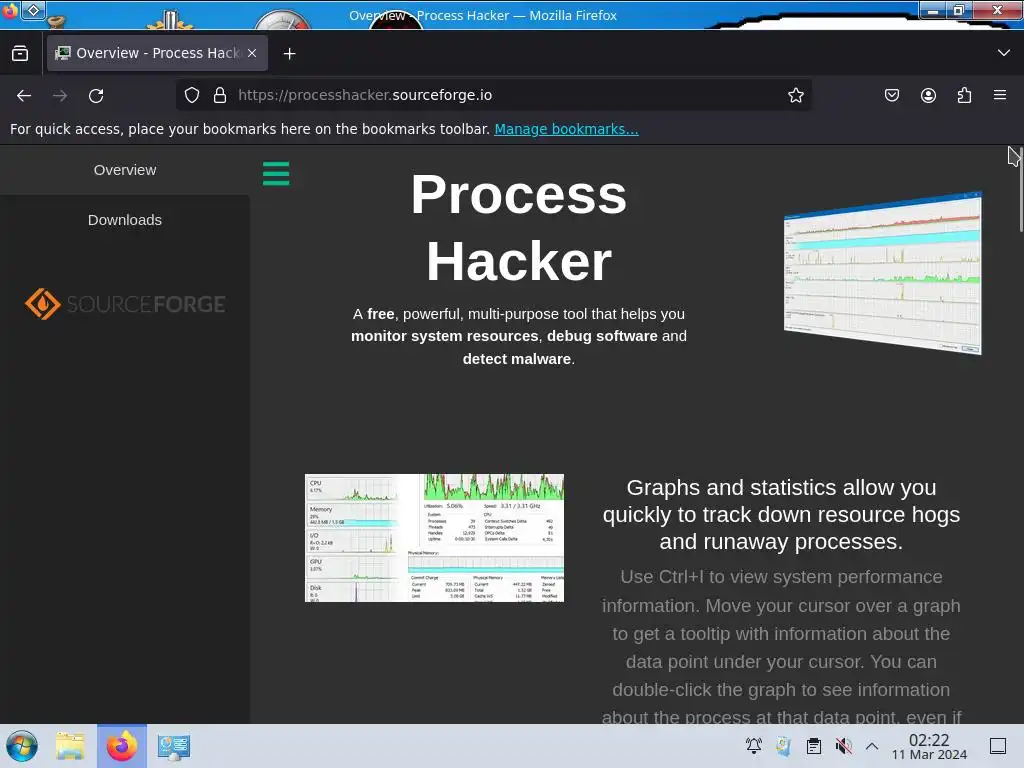
Task: Bookmark this page with the star
Action: (795, 95)
